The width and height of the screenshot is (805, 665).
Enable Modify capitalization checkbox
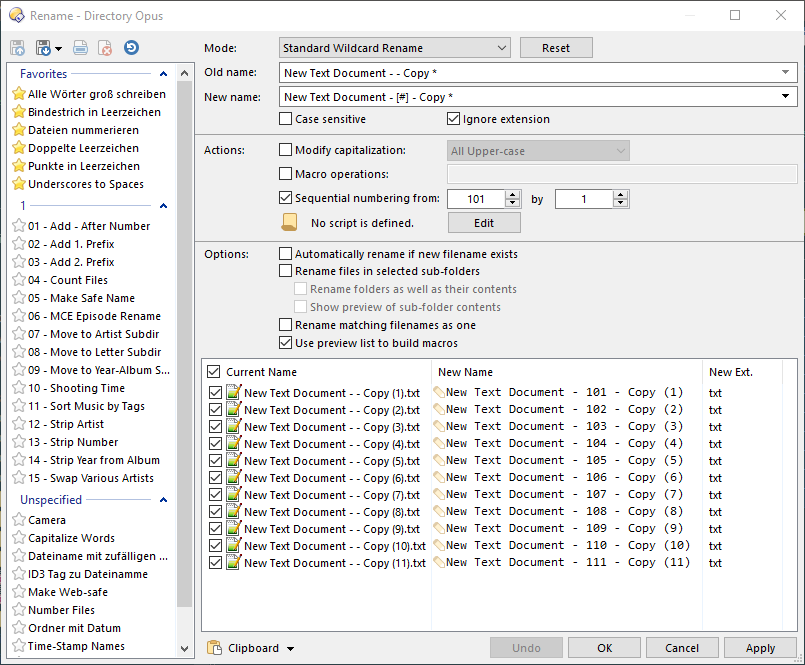click(x=285, y=150)
